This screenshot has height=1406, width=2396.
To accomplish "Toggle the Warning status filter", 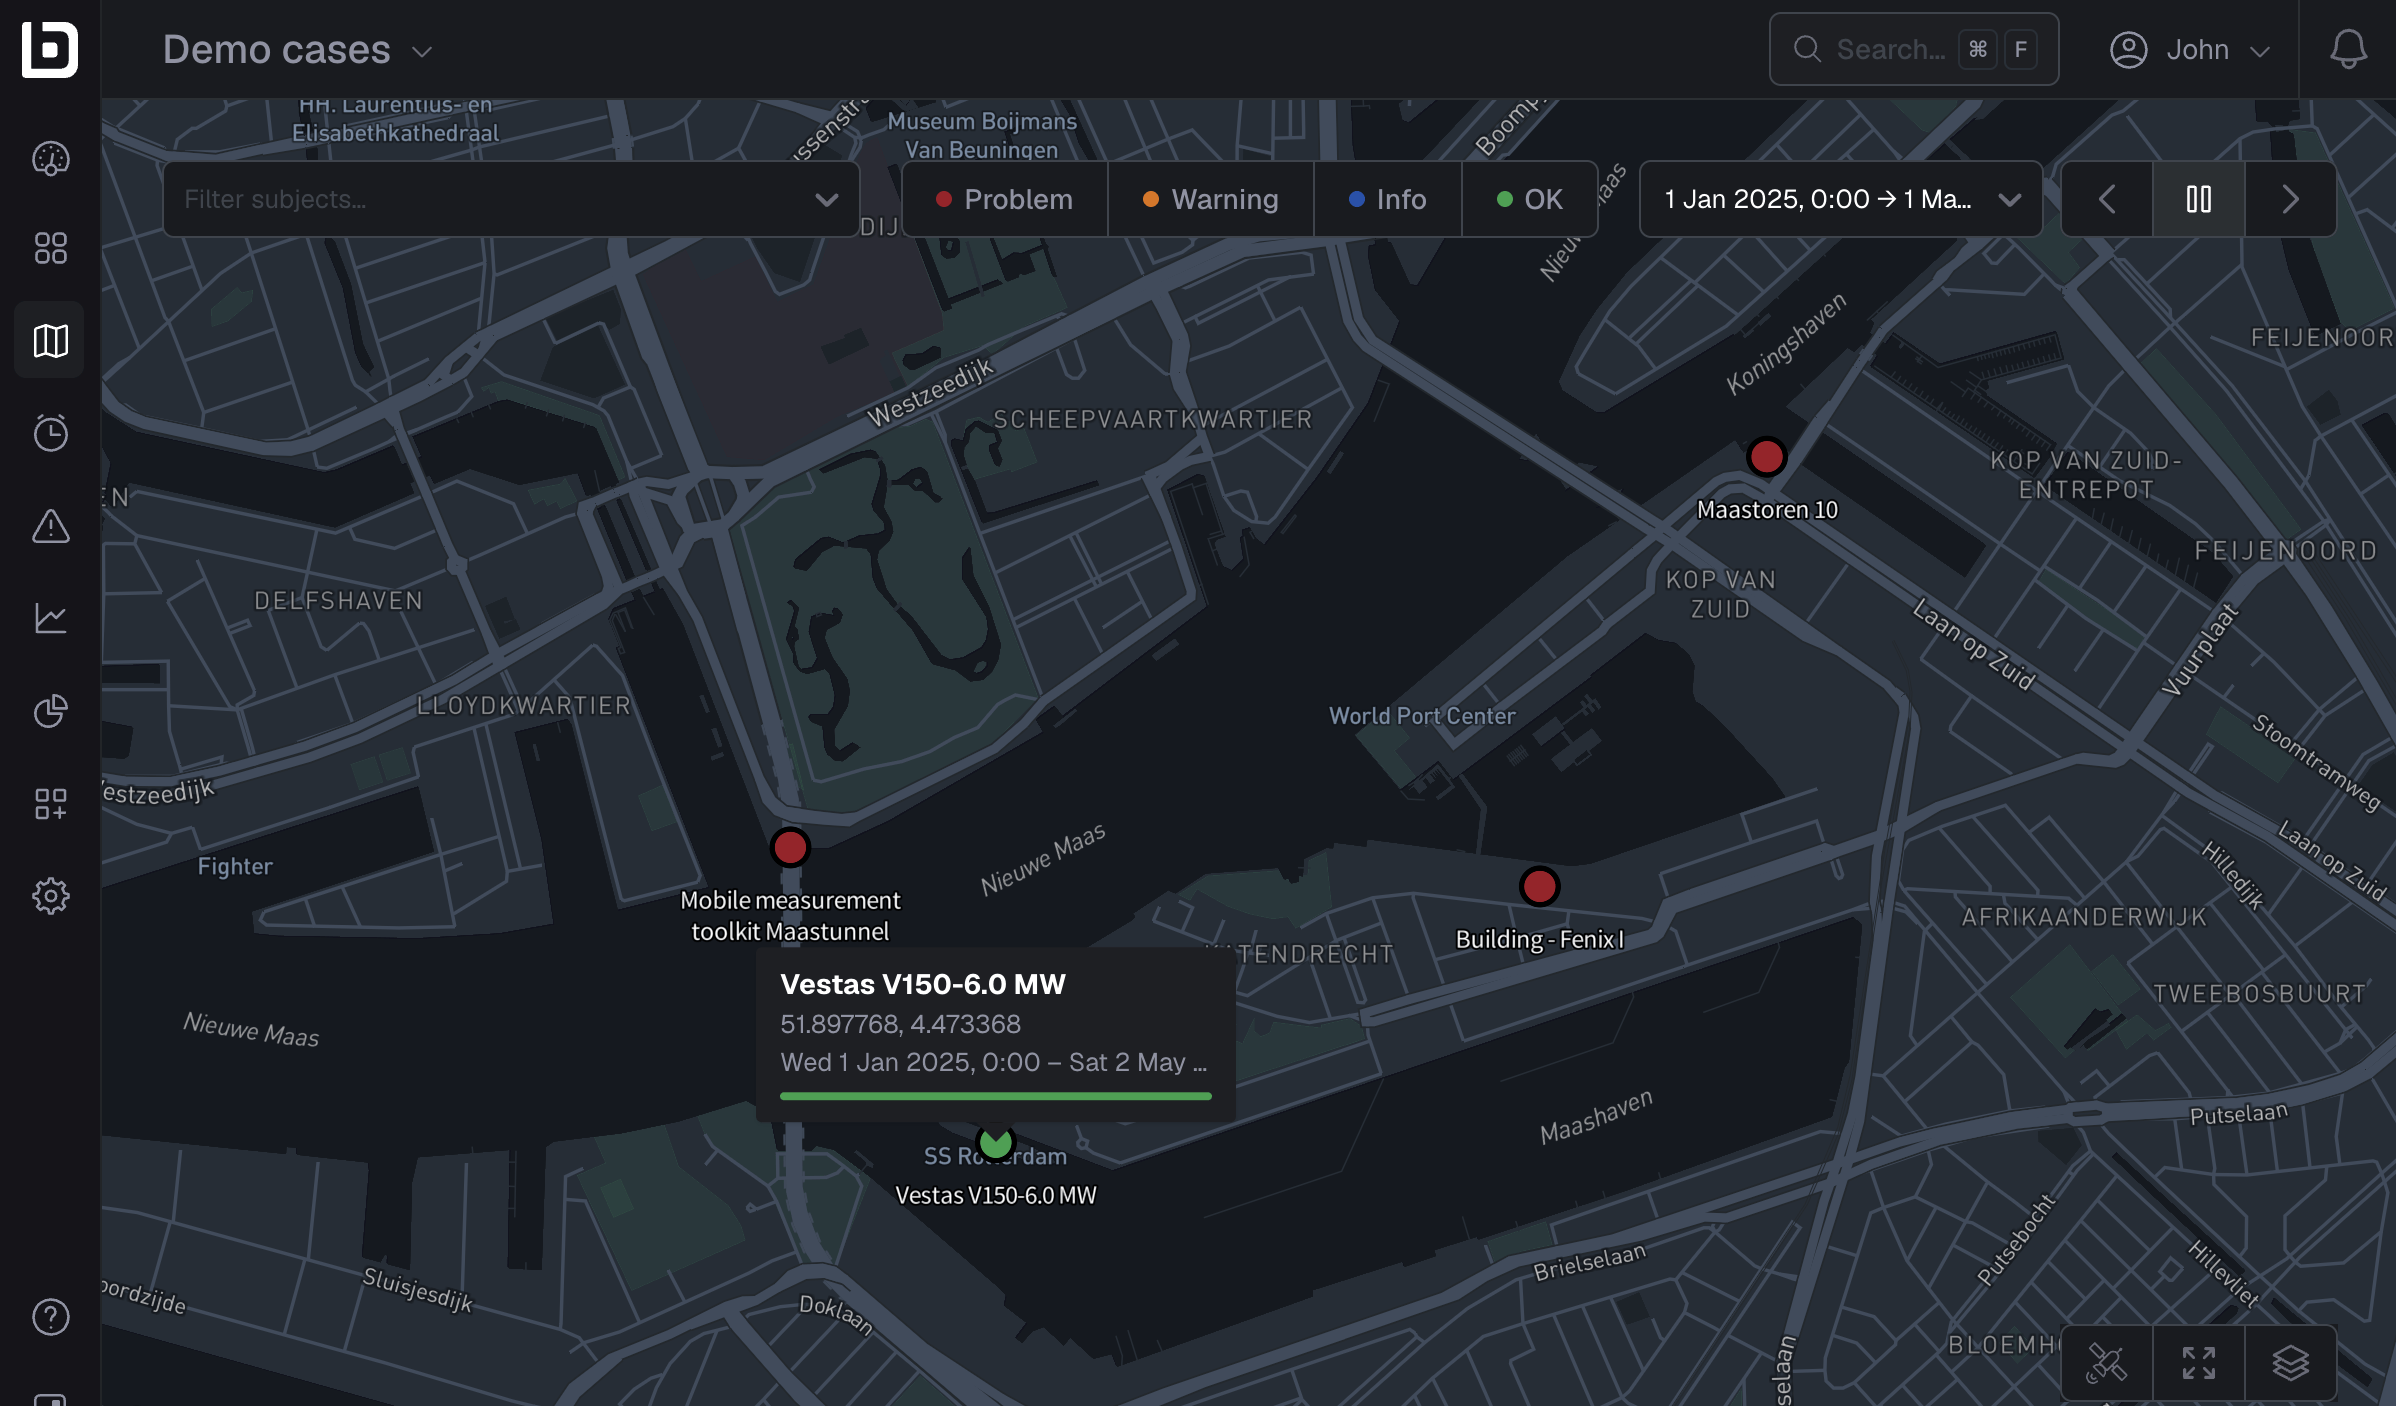I will coord(1211,199).
